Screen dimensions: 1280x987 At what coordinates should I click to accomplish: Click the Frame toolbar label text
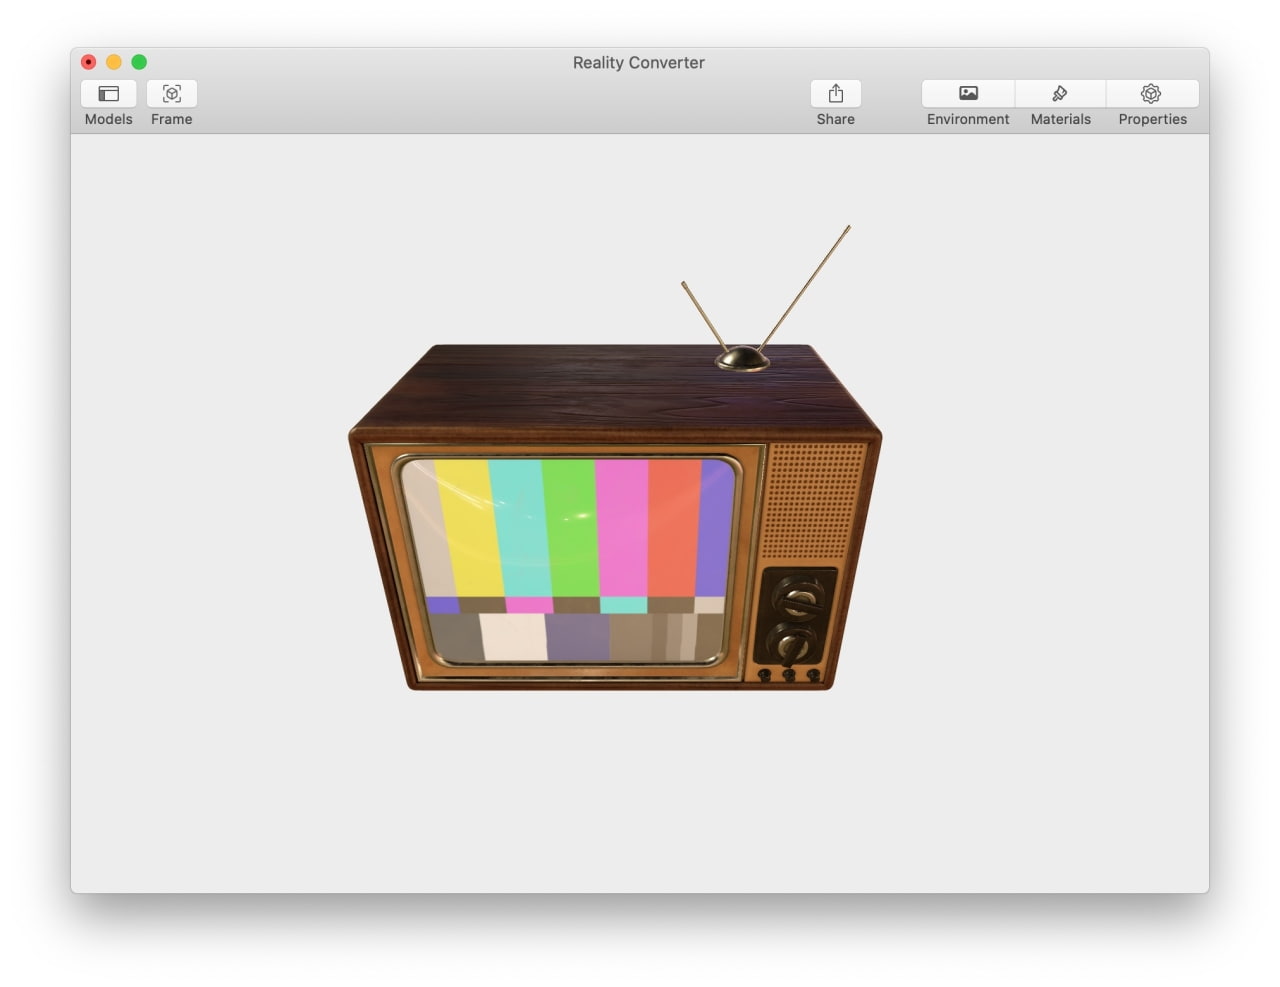[x=171, y=119]
